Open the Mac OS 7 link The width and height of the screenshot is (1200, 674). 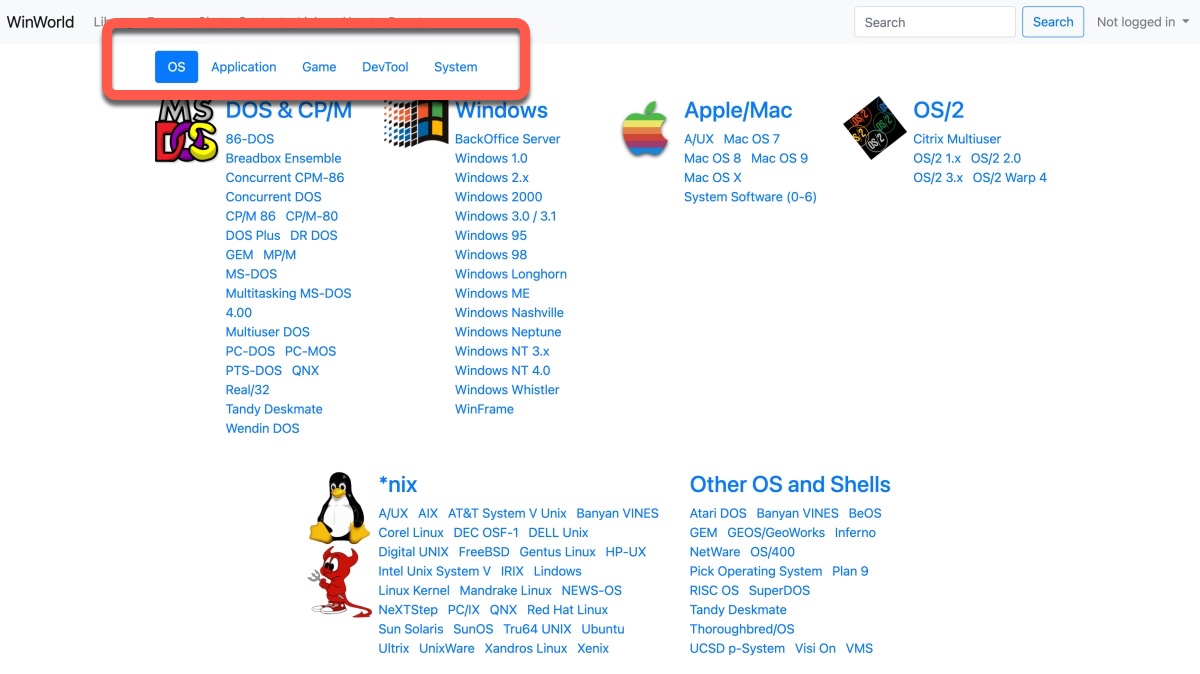pyautogui.click(x=752, y=139)
